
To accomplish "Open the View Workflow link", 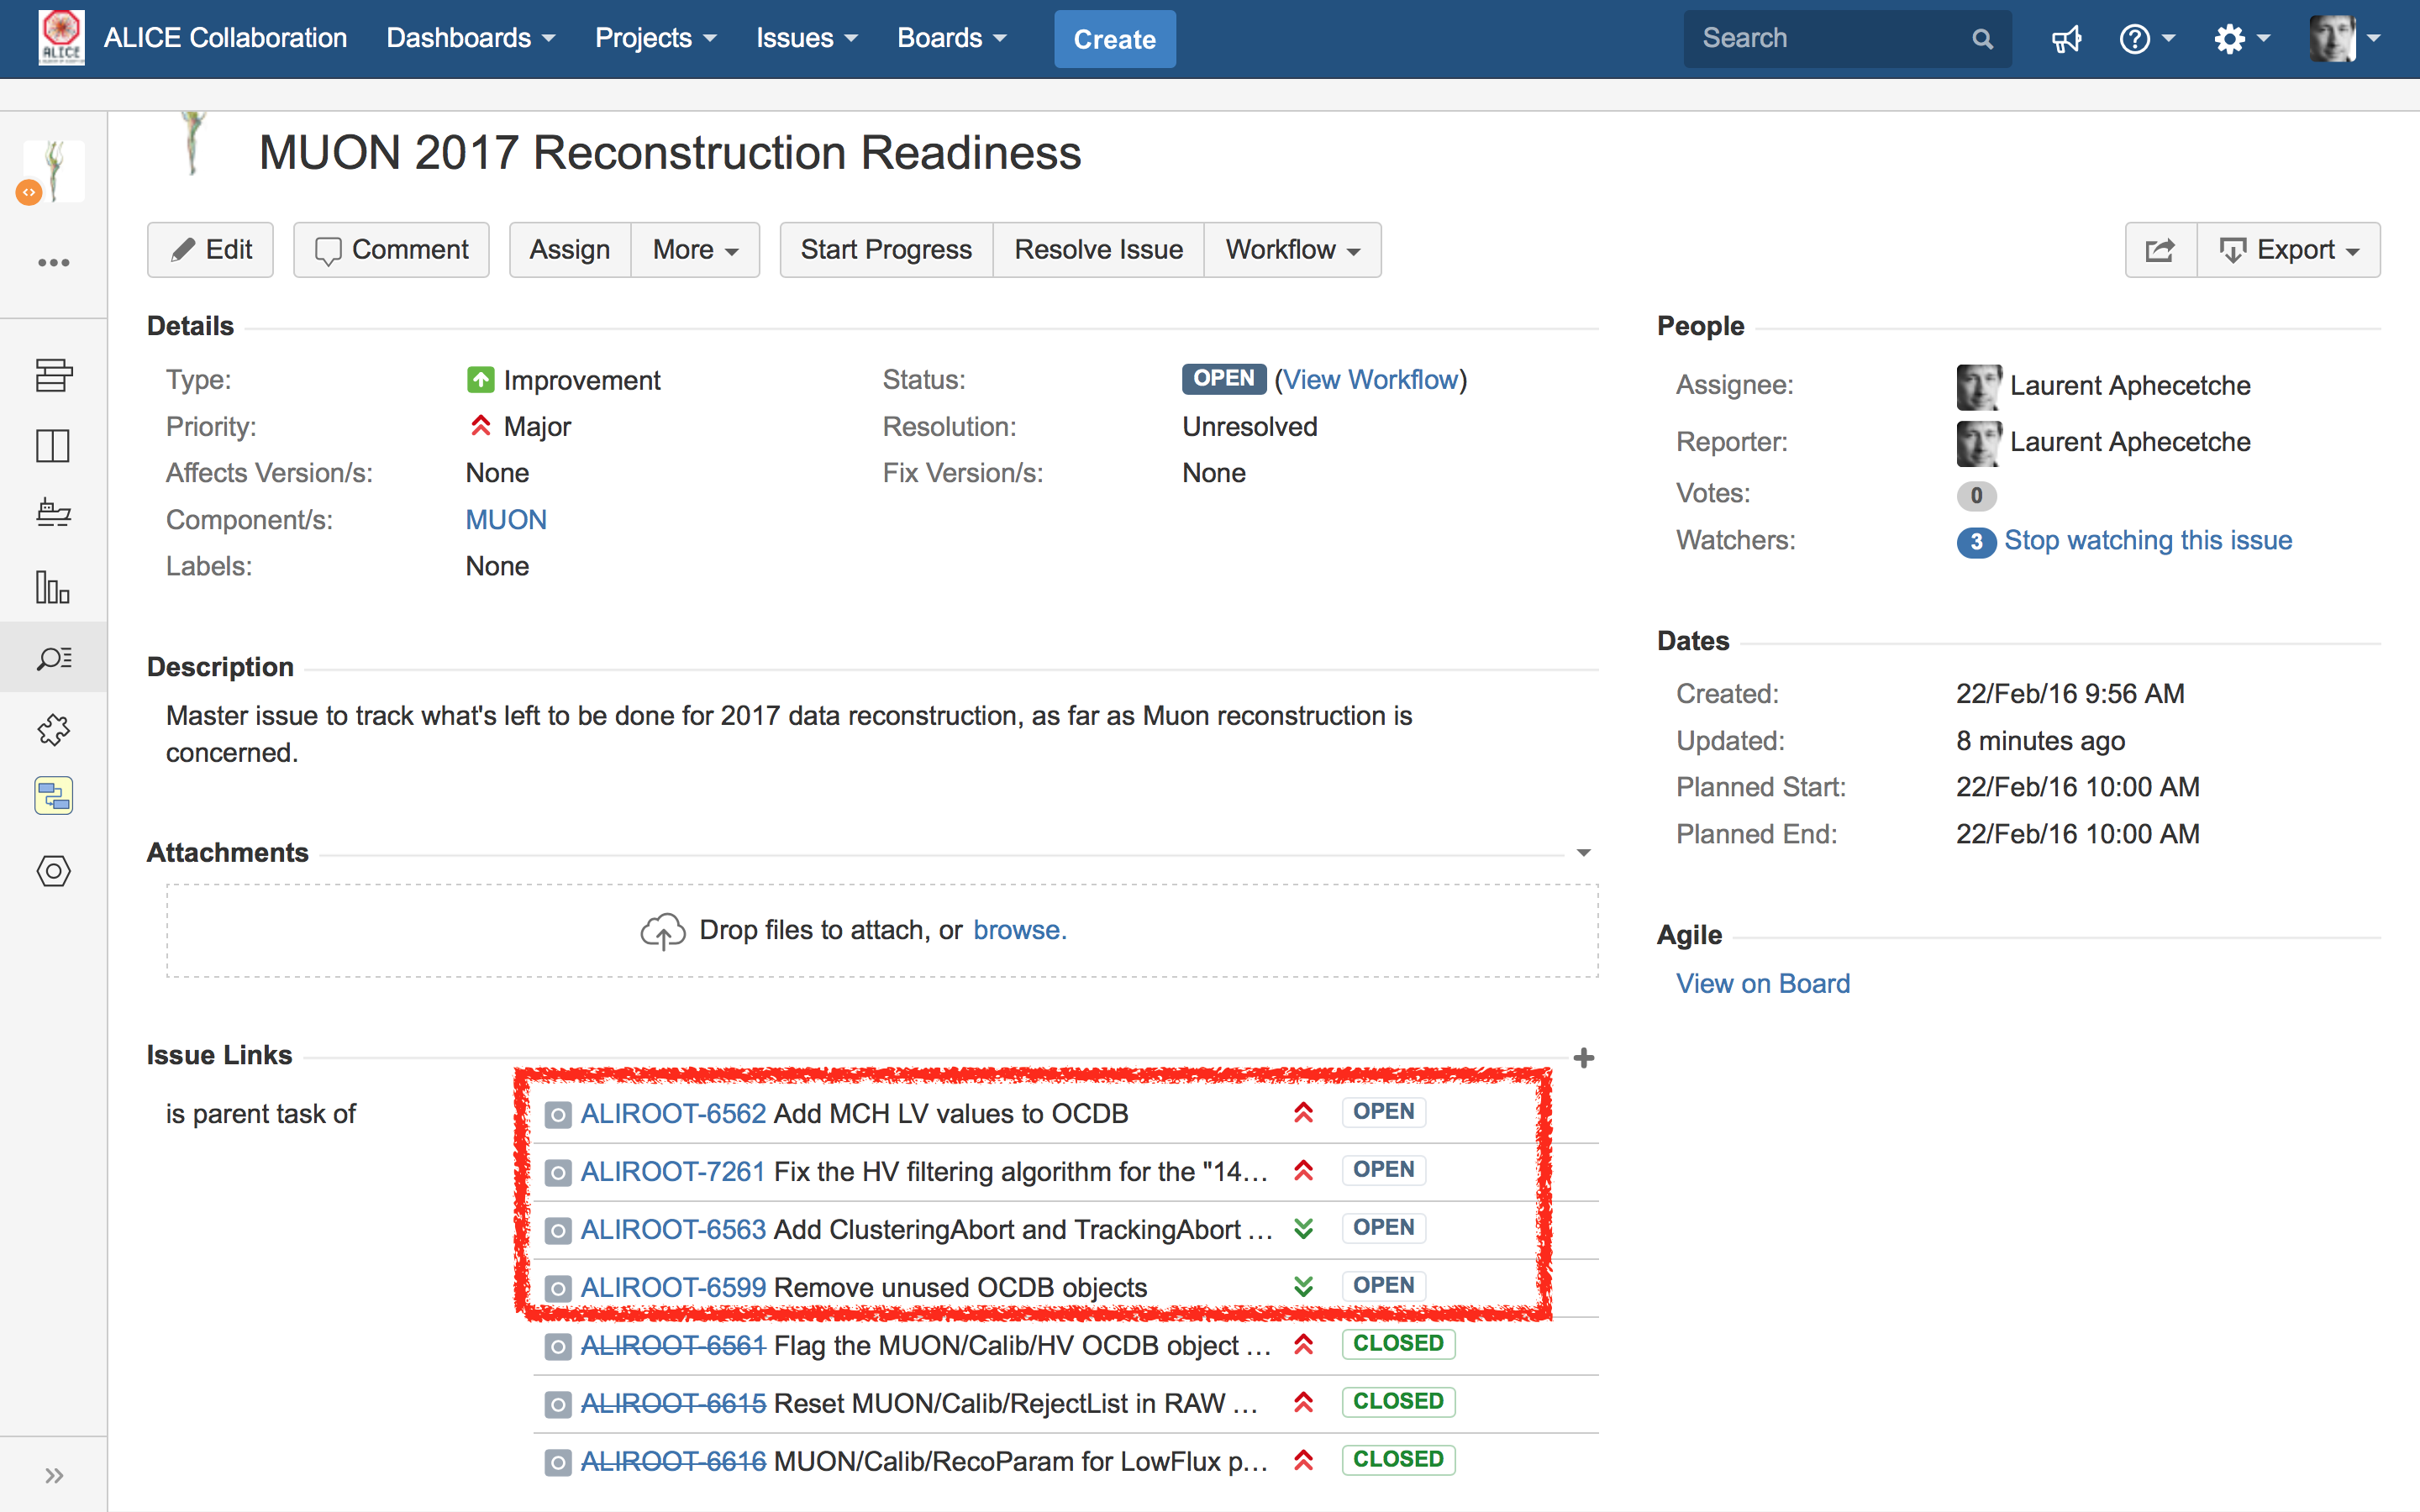I will [x=1370, y=380].
